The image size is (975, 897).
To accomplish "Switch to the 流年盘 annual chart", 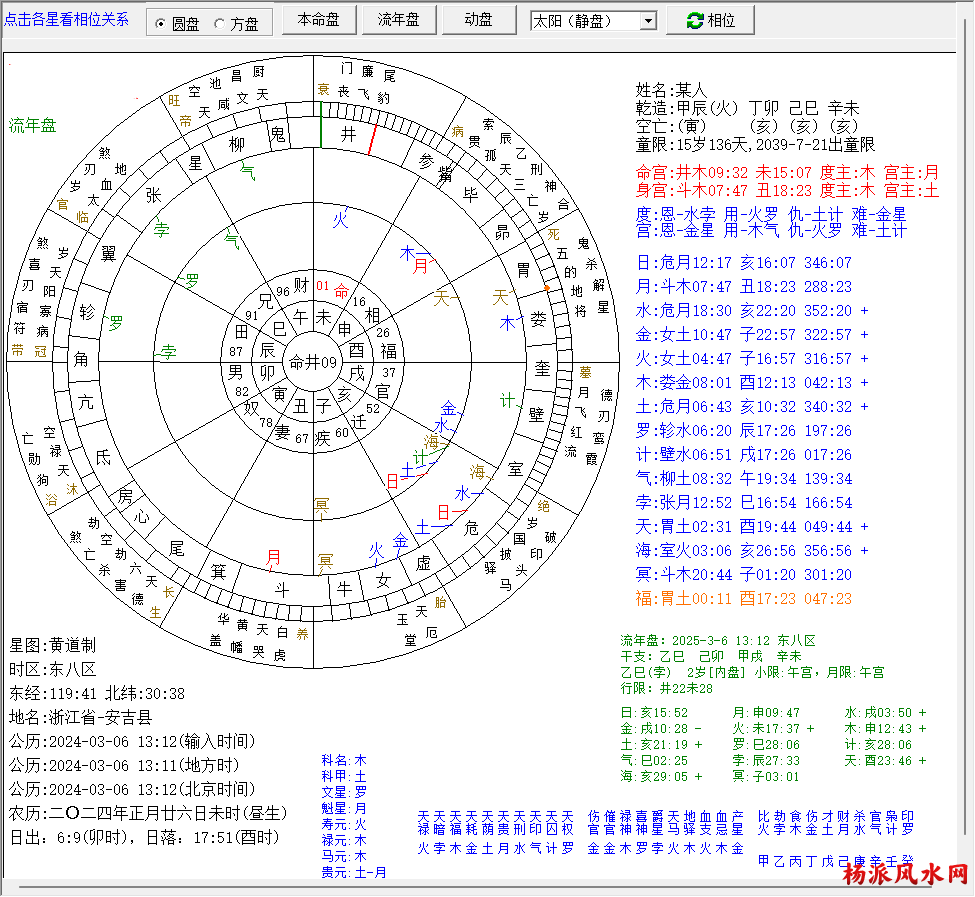I will pos(398,20).
